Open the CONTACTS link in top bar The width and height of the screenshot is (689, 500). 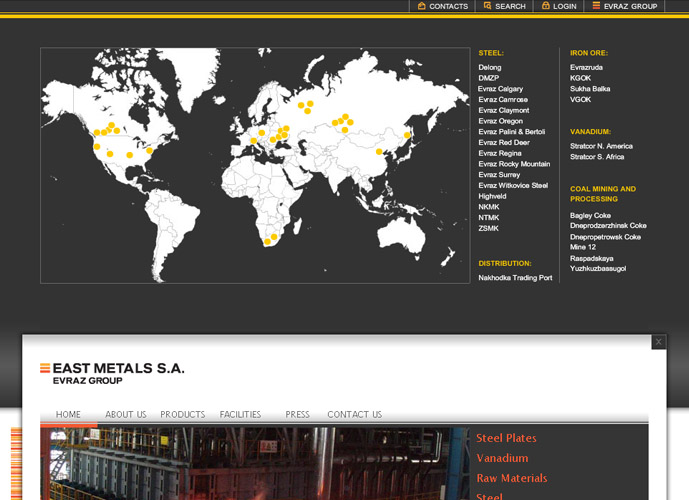point(448,6)
